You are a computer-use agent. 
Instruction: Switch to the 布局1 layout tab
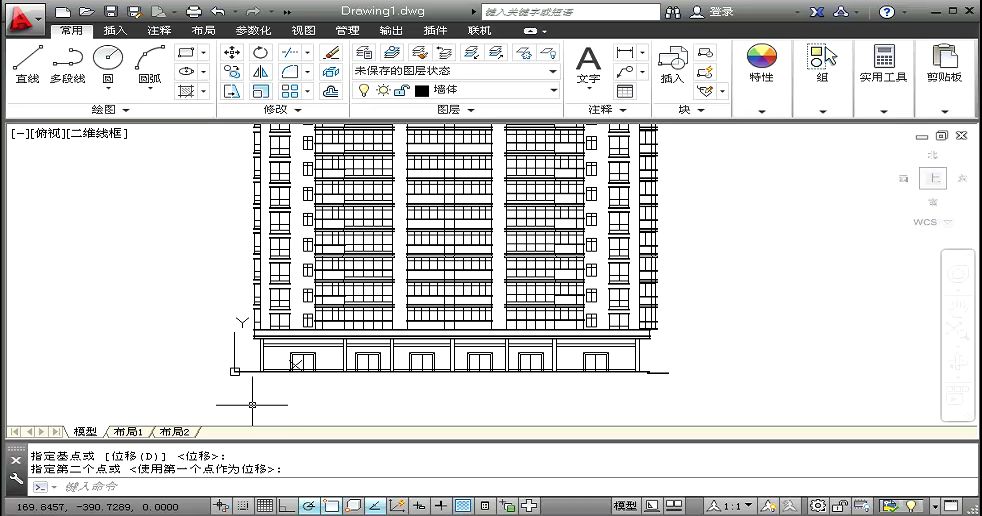(x=127, y=432)
